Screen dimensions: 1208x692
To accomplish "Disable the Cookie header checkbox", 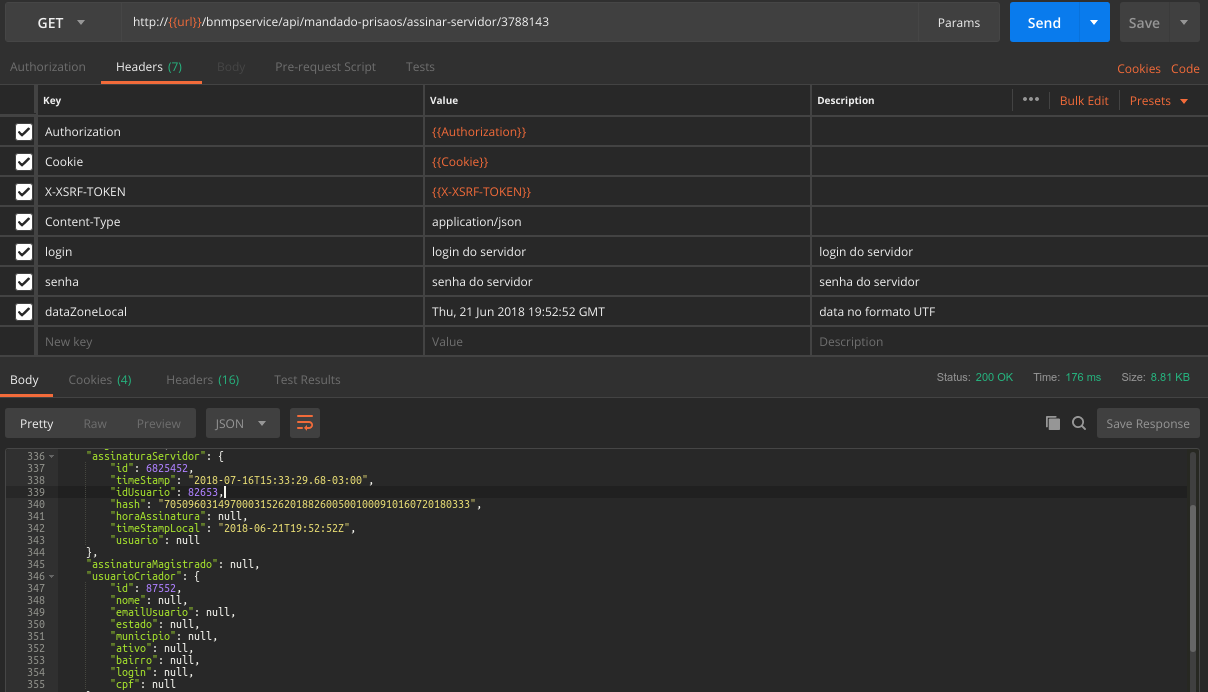I will [x=24, y=162].
